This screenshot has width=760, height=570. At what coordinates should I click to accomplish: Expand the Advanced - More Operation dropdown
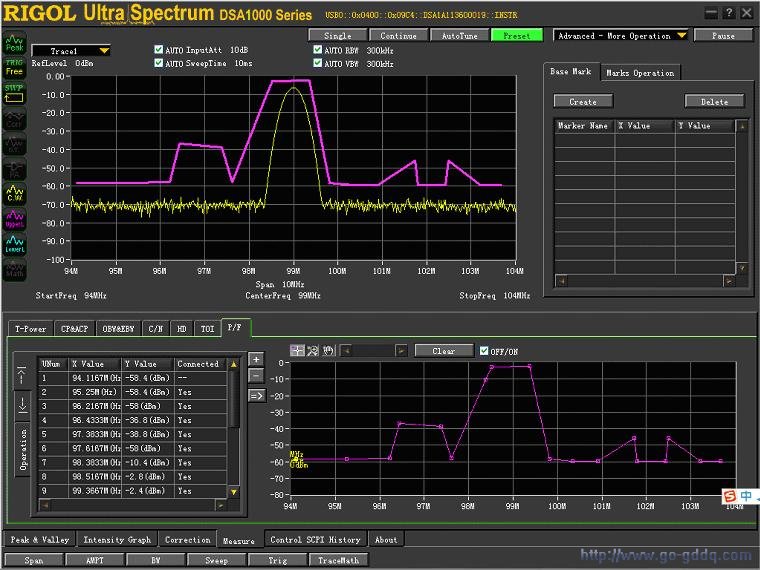click(621, 36)
